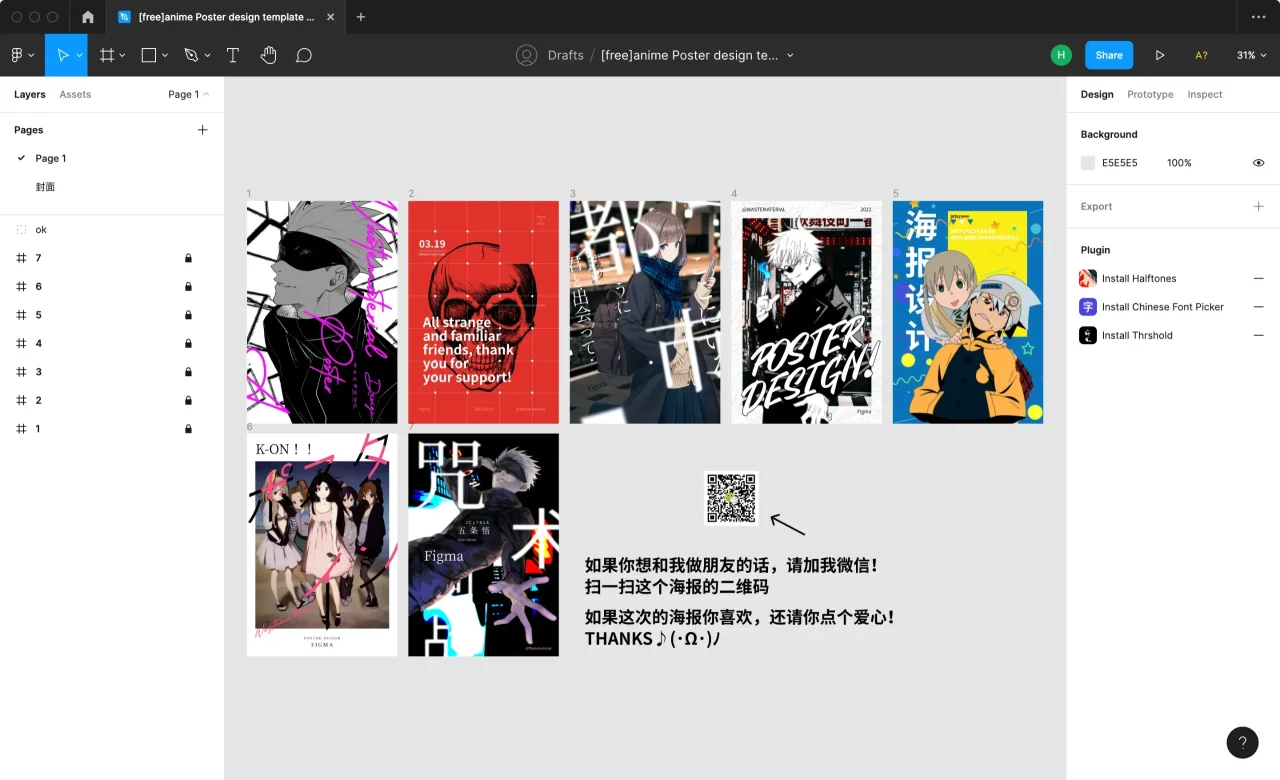Add a new page with plus icon
This screenshot has height=780, width=1280.
(203, 130)
